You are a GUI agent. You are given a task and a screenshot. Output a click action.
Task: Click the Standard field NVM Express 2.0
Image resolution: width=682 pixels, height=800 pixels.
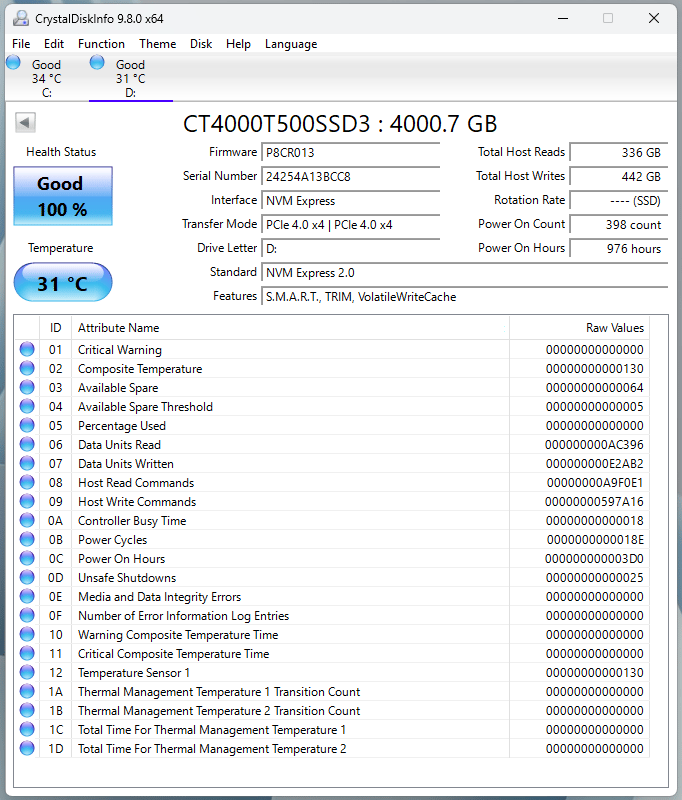click(465, 272)
